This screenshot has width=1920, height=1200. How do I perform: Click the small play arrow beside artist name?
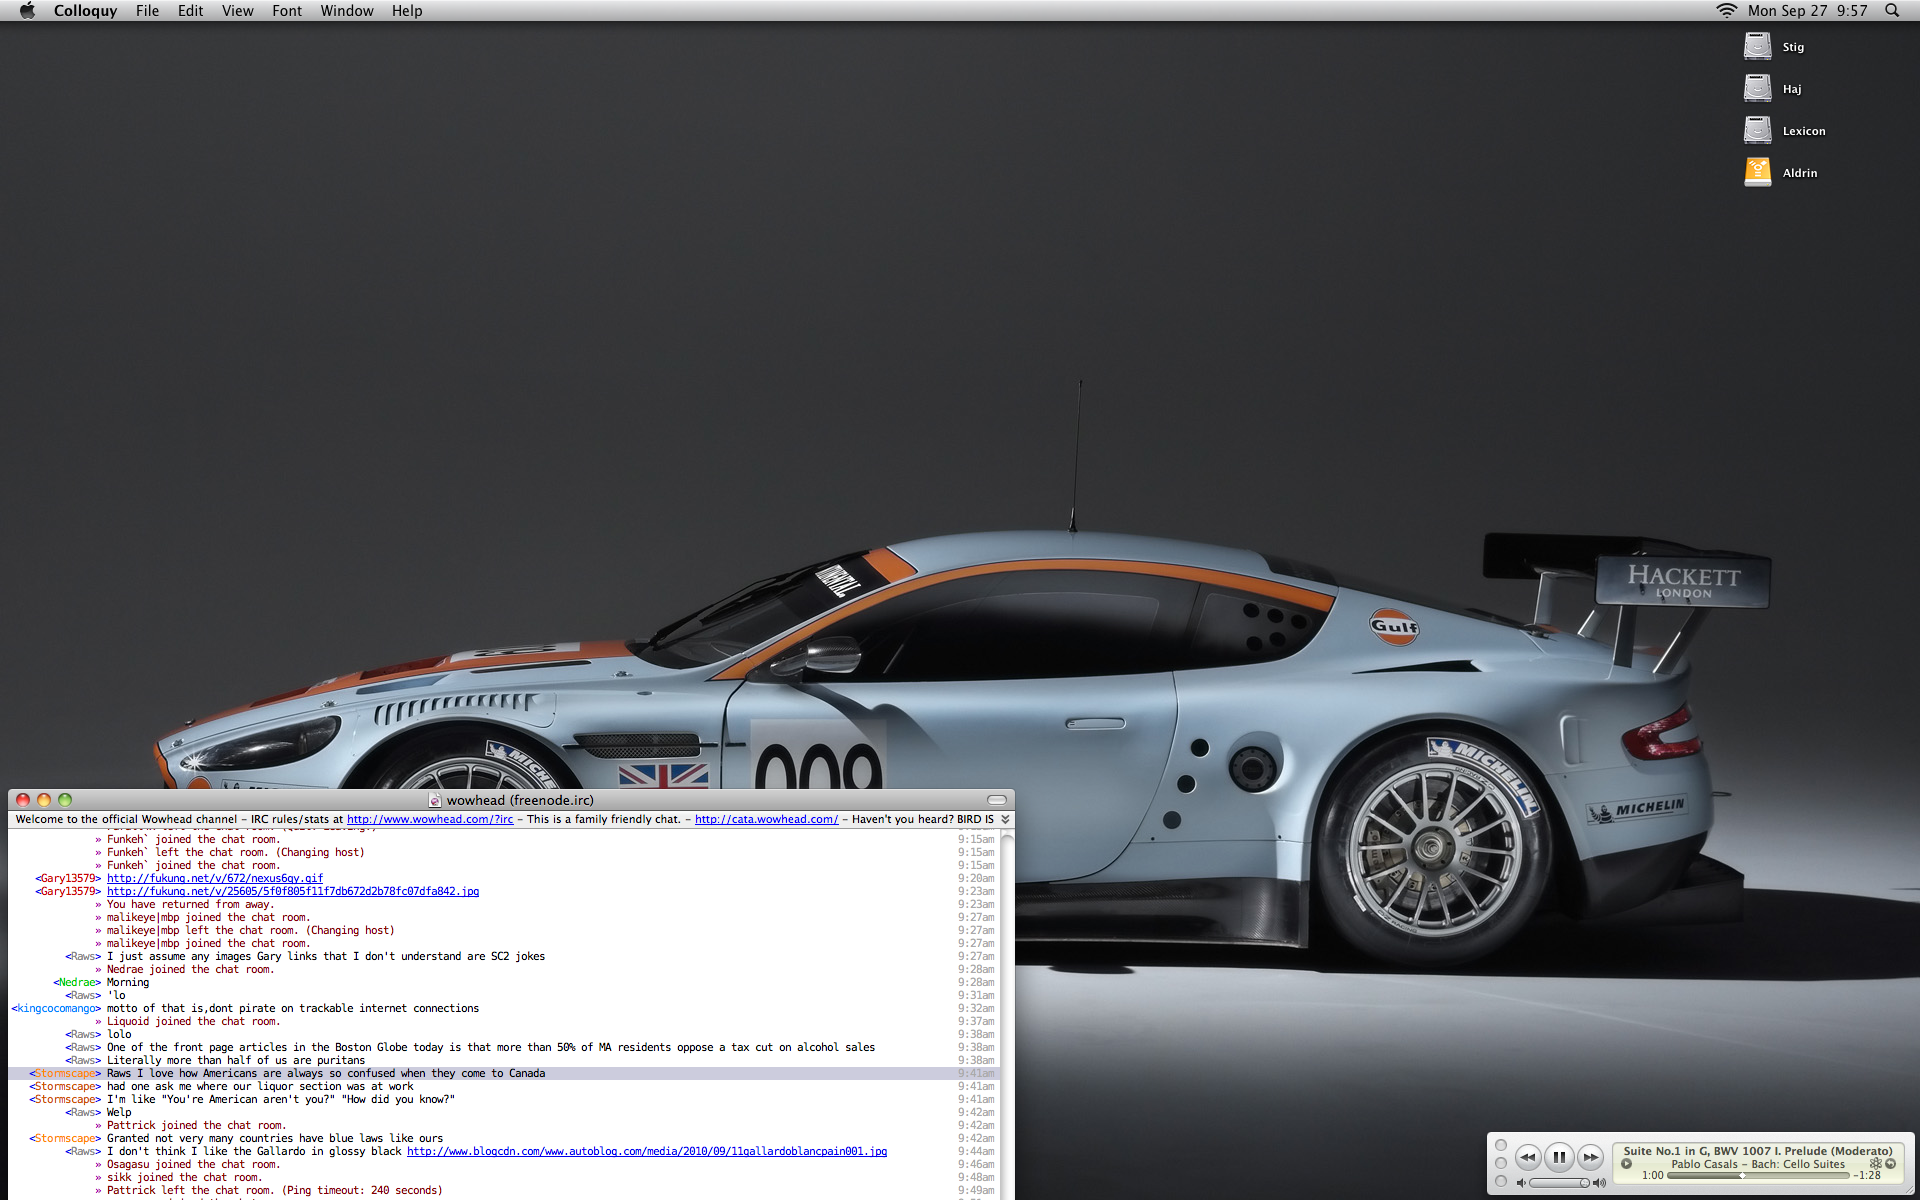(1627, 1164)
